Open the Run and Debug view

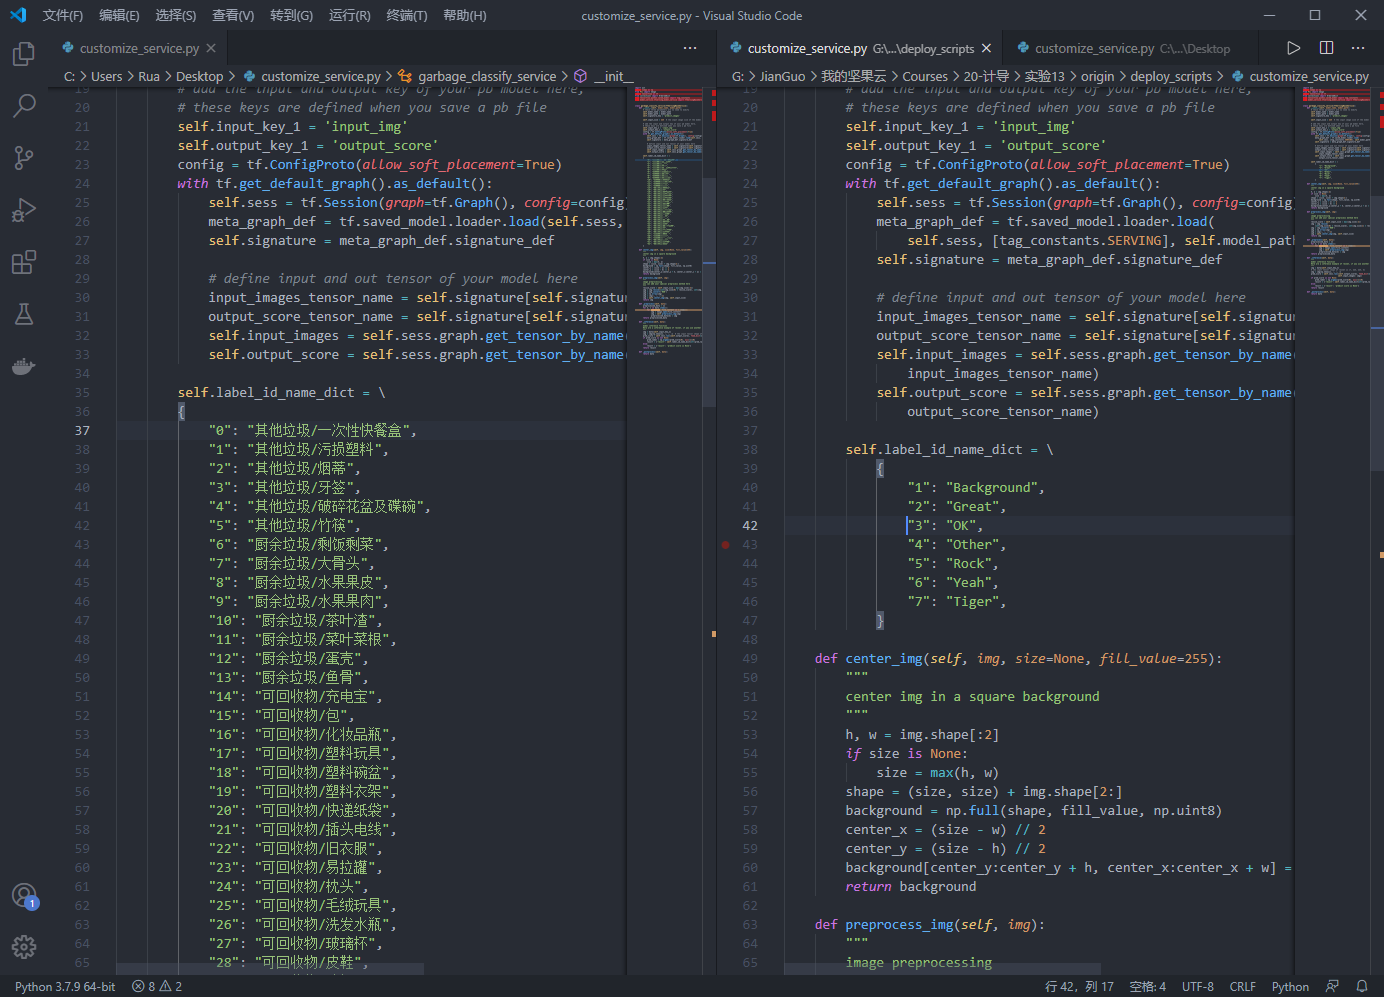click(x=24, y=210)
